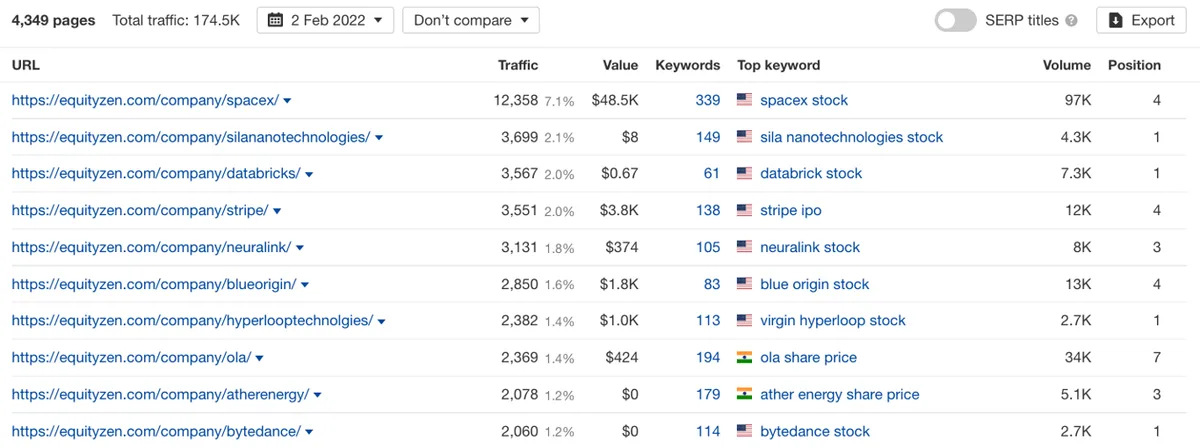The image size is (1200, 448).
Task: Sort by the URL column header
Action: coord(26,65)
